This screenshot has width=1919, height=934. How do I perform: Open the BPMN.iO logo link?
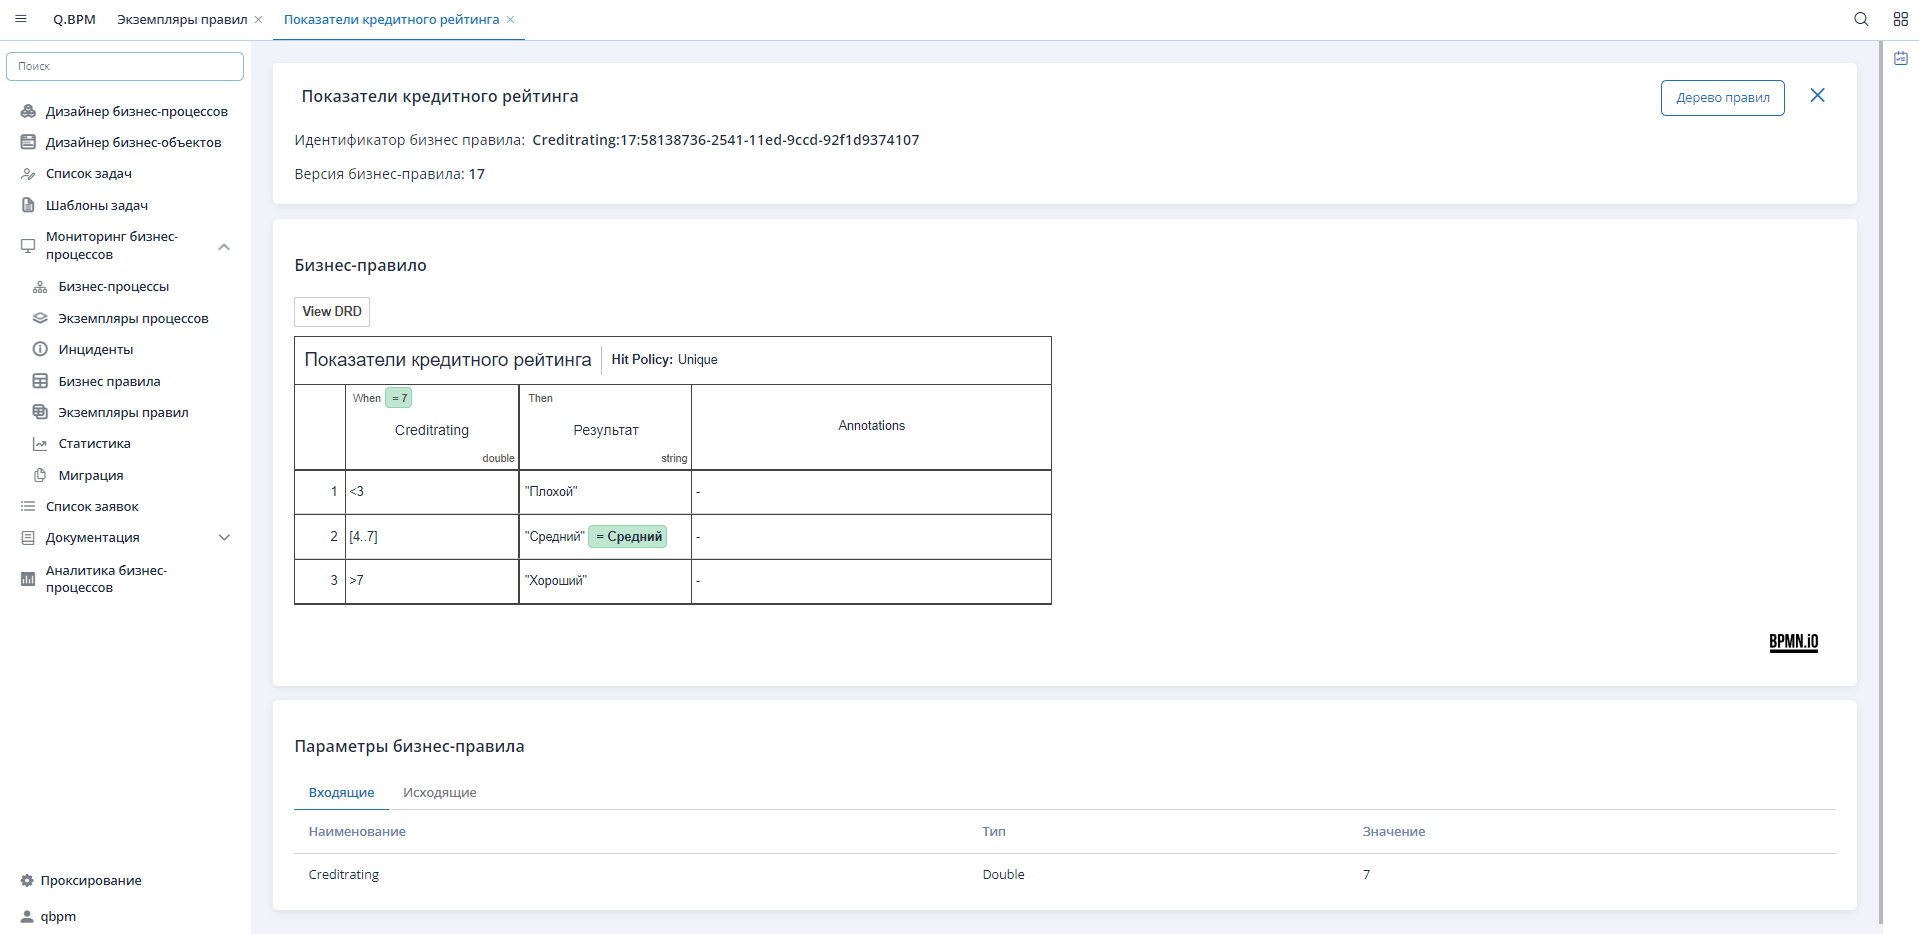1793,642
